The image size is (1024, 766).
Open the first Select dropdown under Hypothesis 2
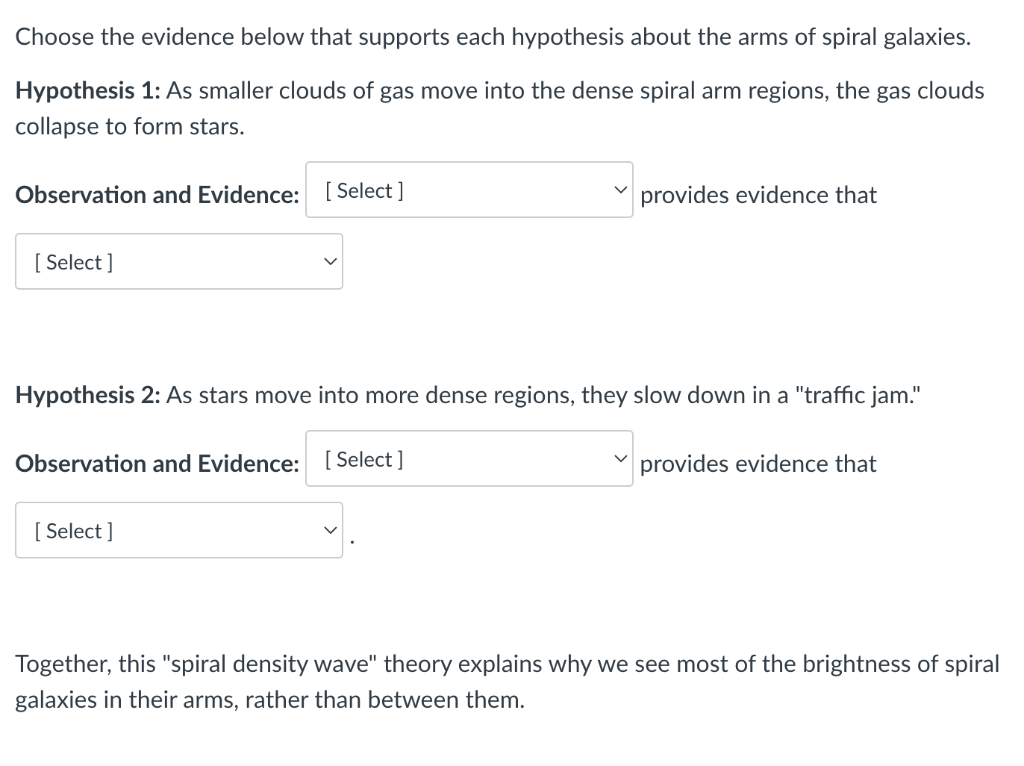469,457
